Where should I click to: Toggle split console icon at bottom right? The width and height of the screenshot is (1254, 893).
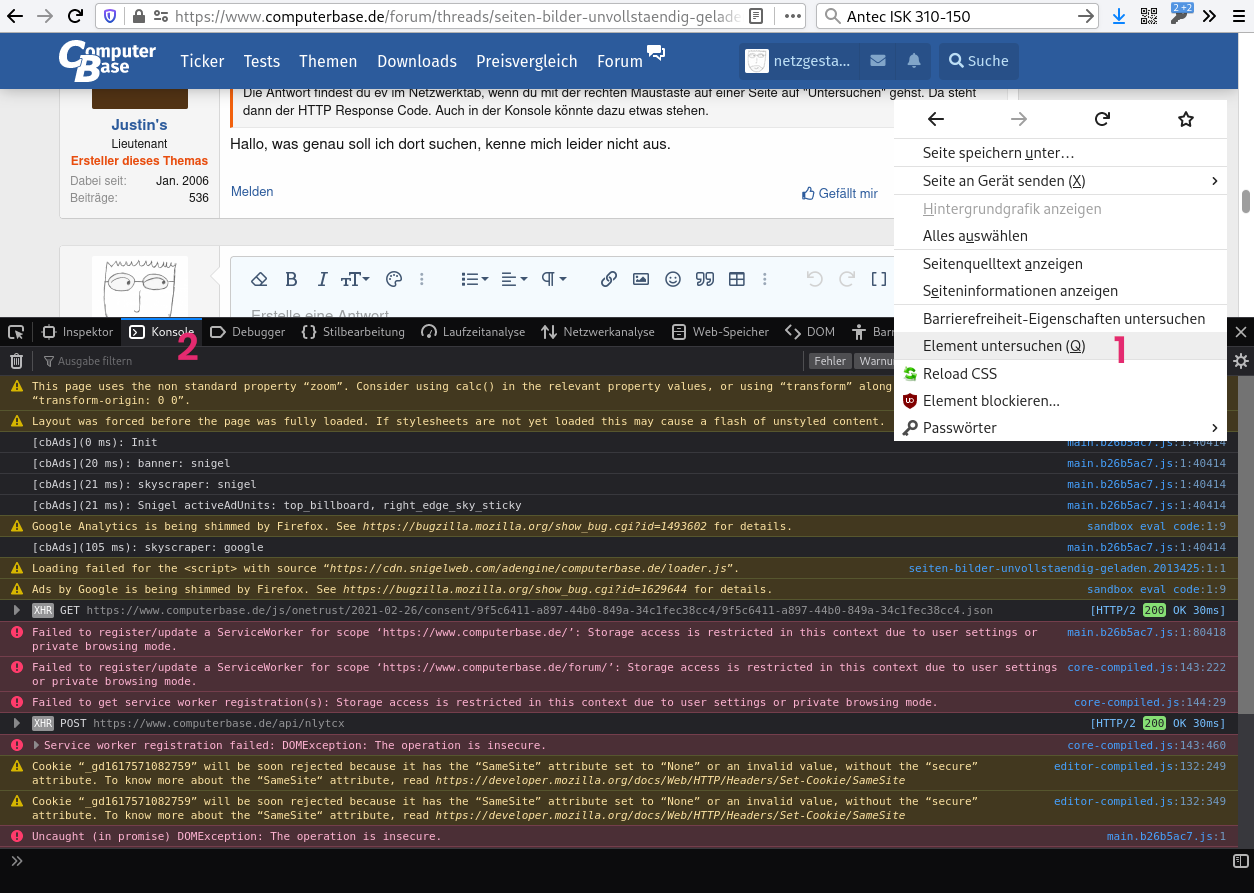pos(1240,860)
